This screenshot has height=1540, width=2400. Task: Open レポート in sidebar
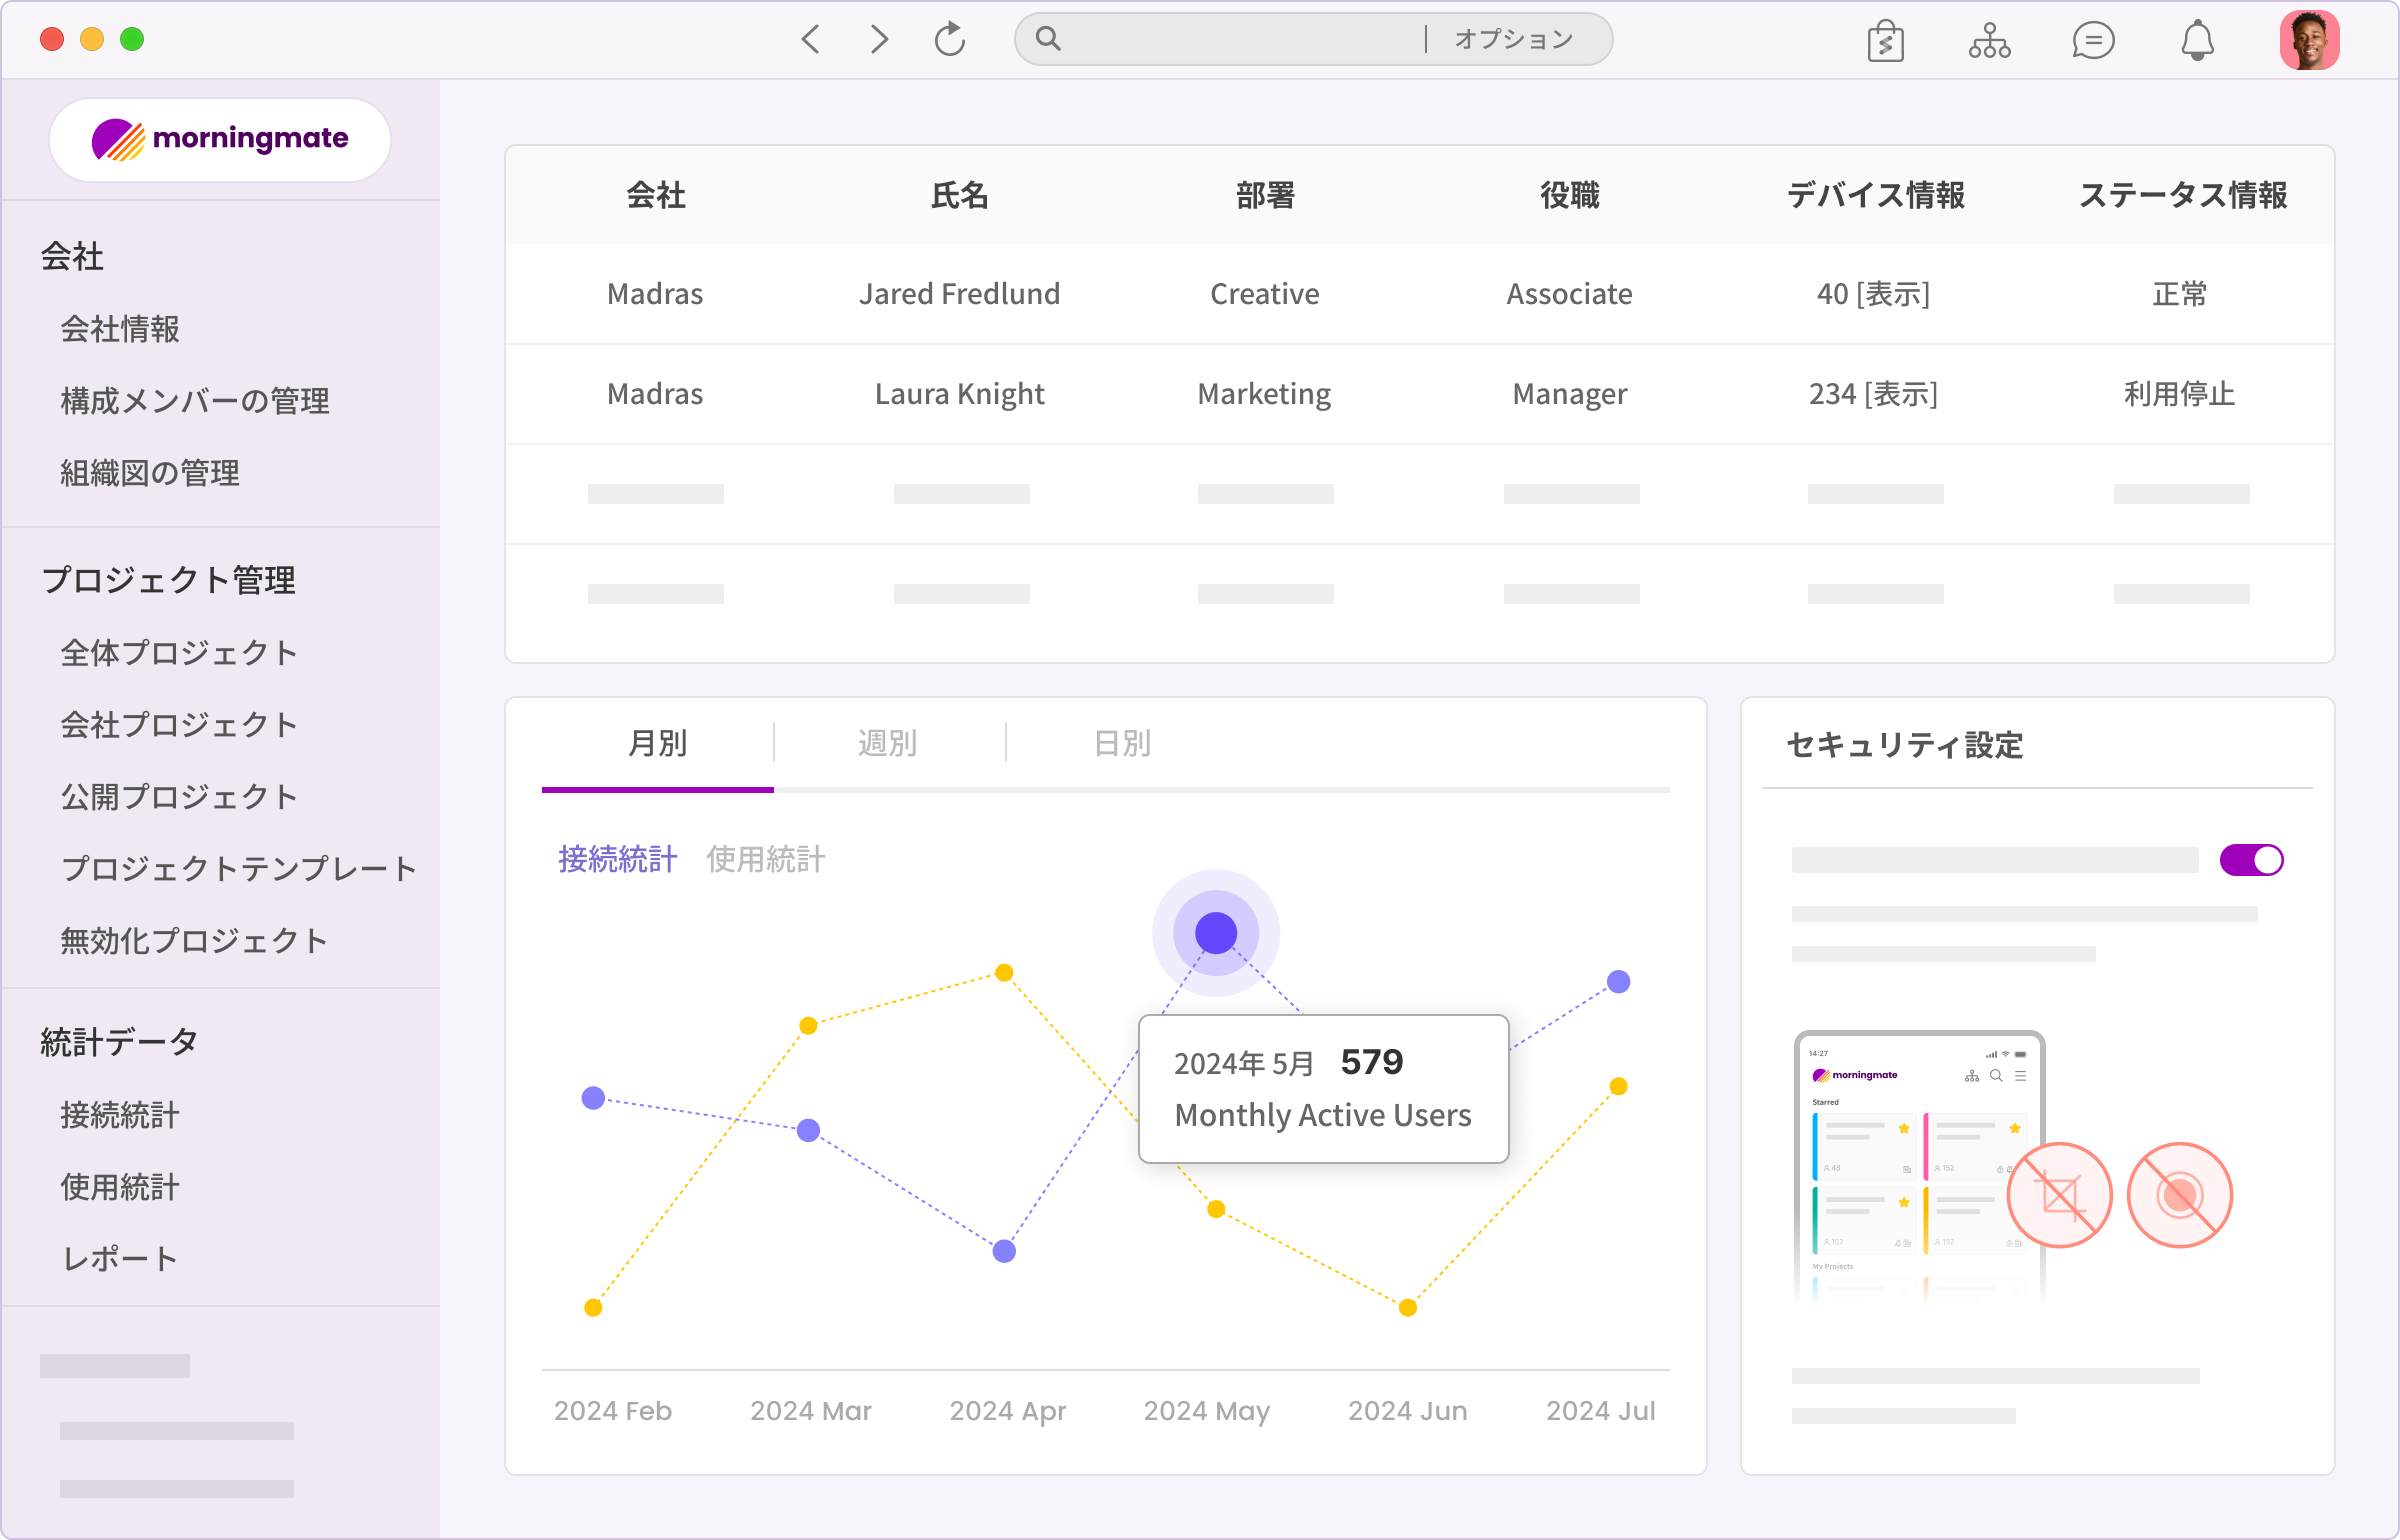point(120,1259)
